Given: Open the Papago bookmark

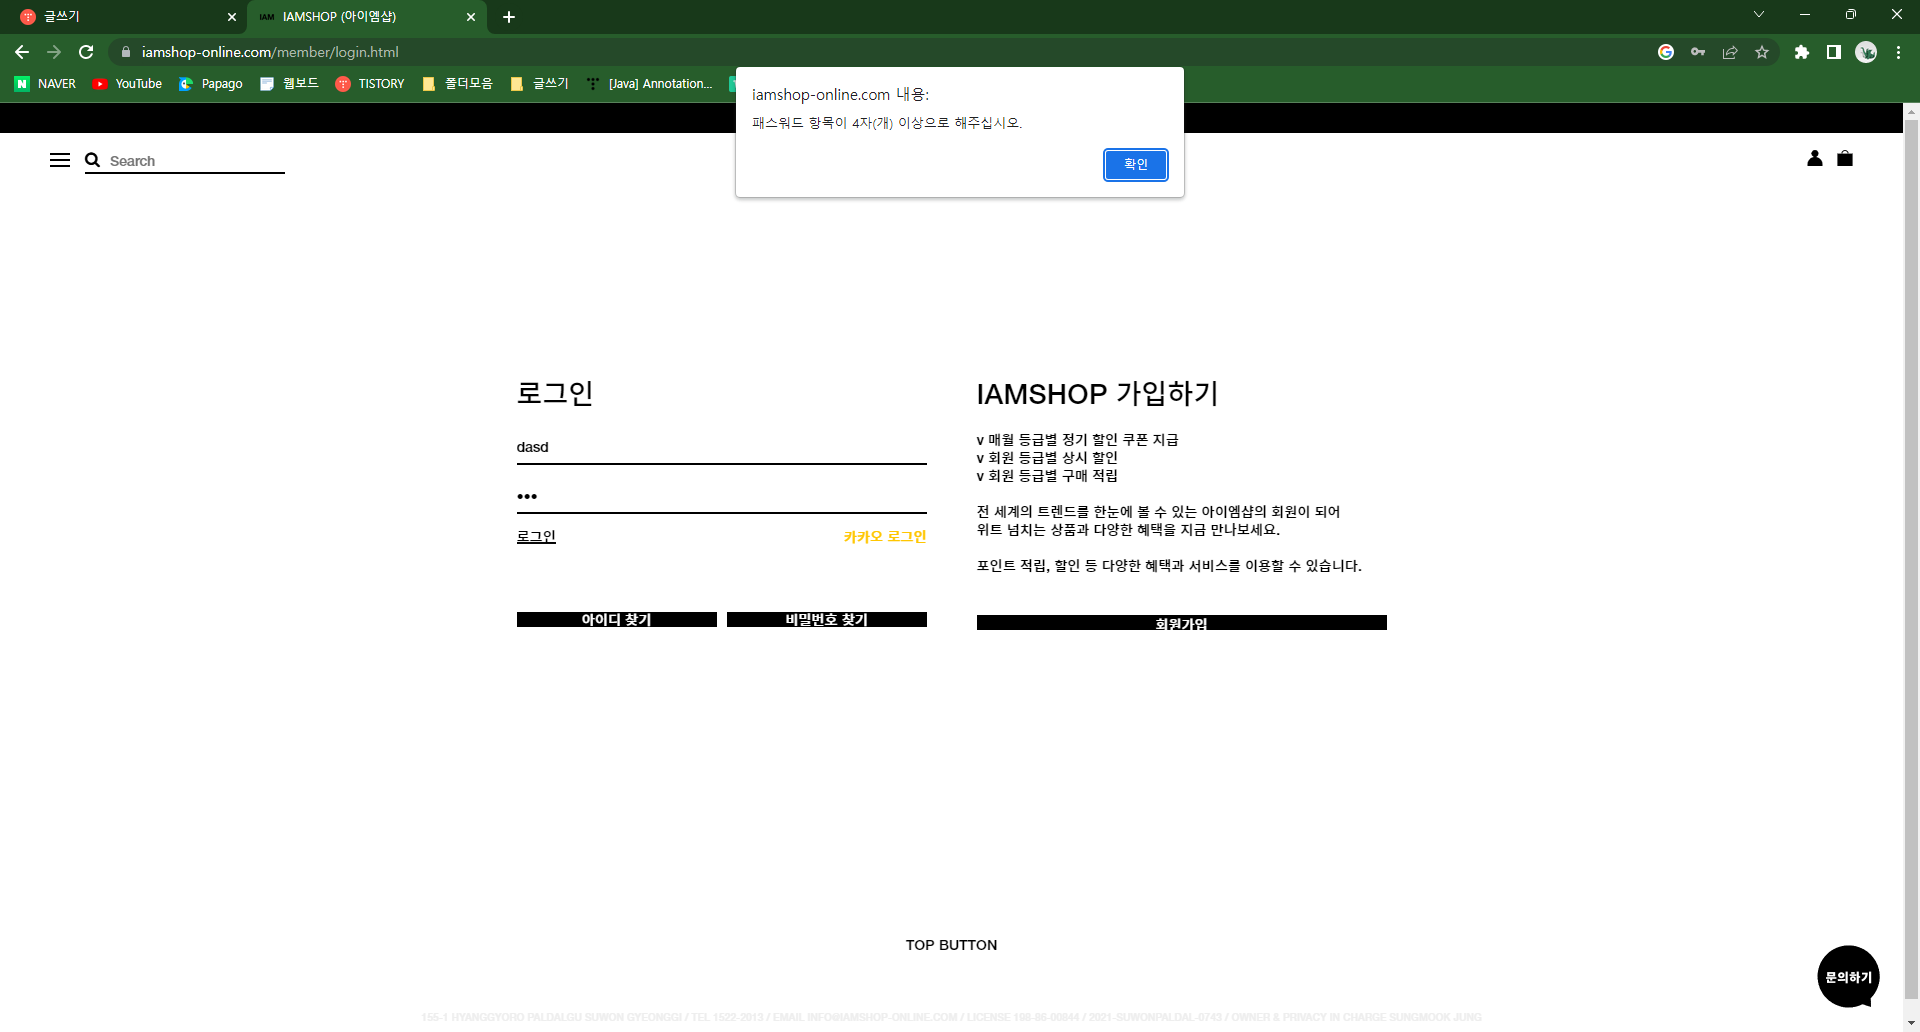Looking at the screenshot, I should [210, 84].
